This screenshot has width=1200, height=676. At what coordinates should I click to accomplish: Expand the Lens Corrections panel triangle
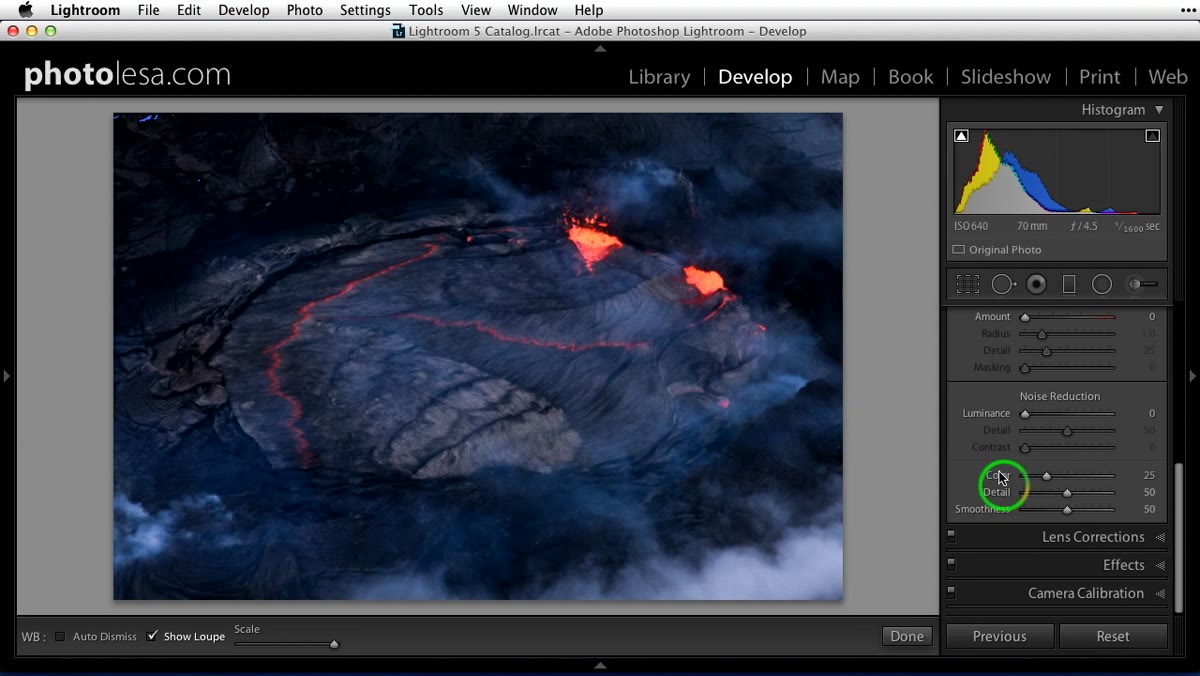pos(1160,537)
